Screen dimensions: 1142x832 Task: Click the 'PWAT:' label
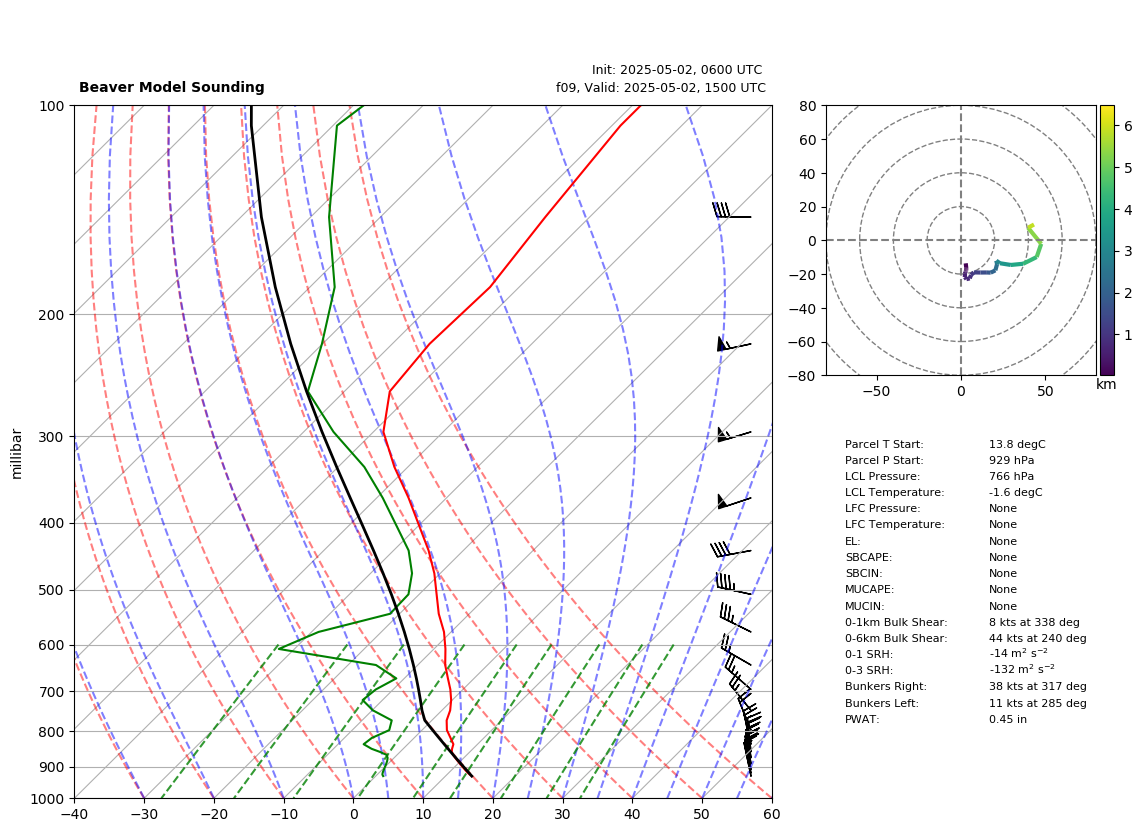(862, 719)
